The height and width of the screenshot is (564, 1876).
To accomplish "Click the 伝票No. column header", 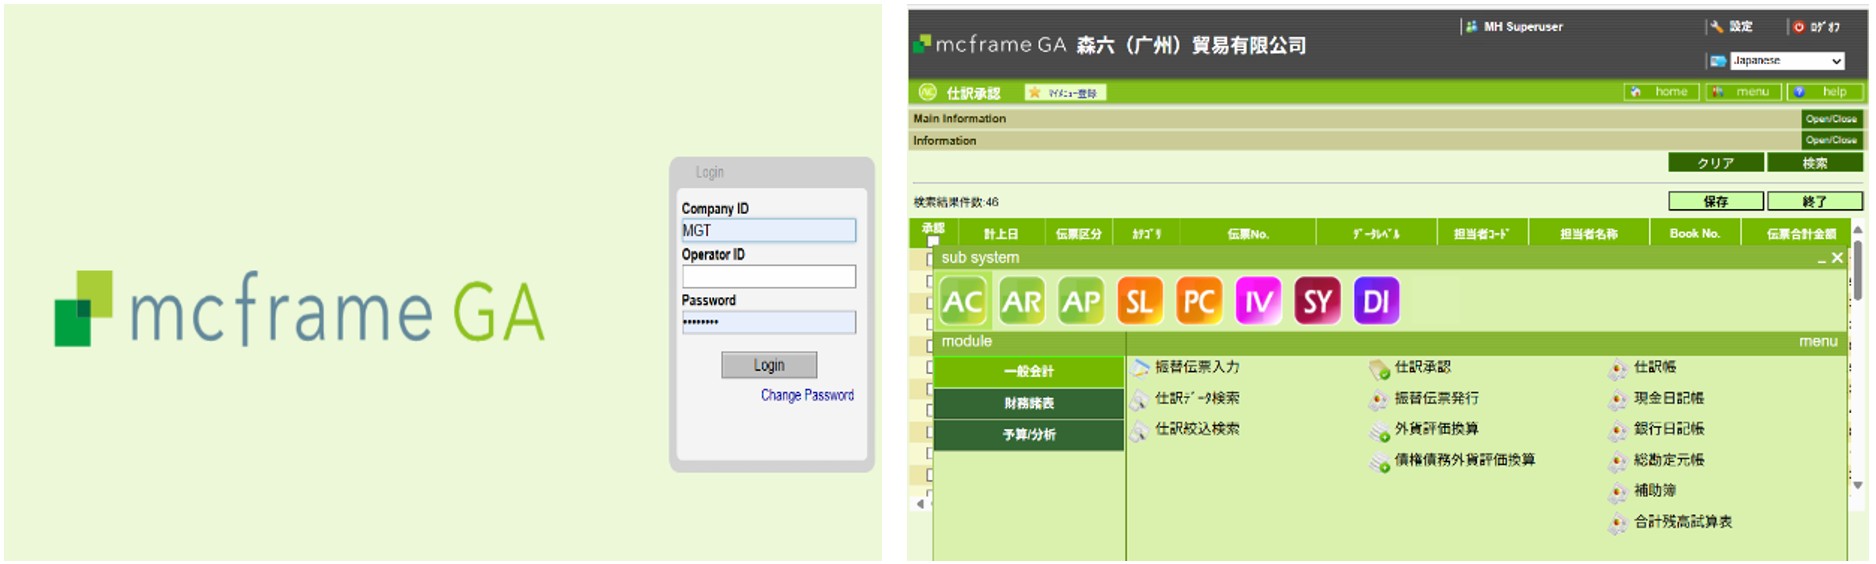I will 1248,234.
